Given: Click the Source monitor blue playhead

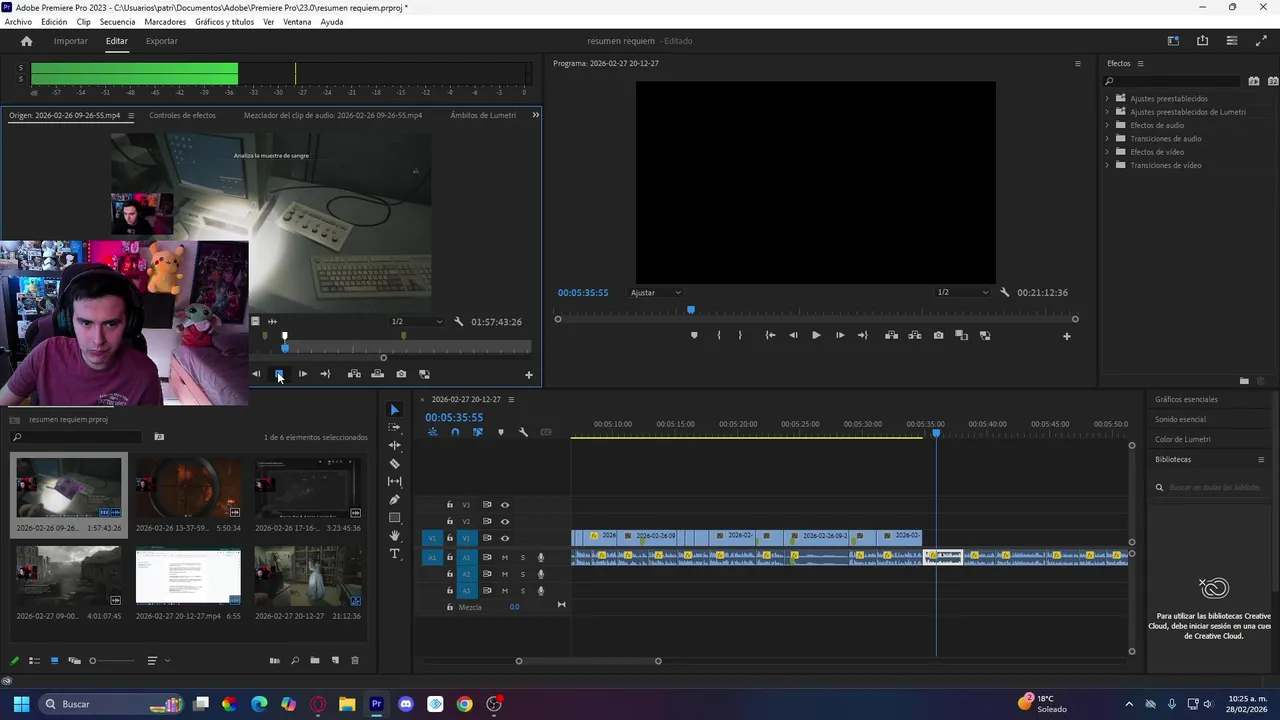Looking at the screenshot, I should tap(285, 347).
